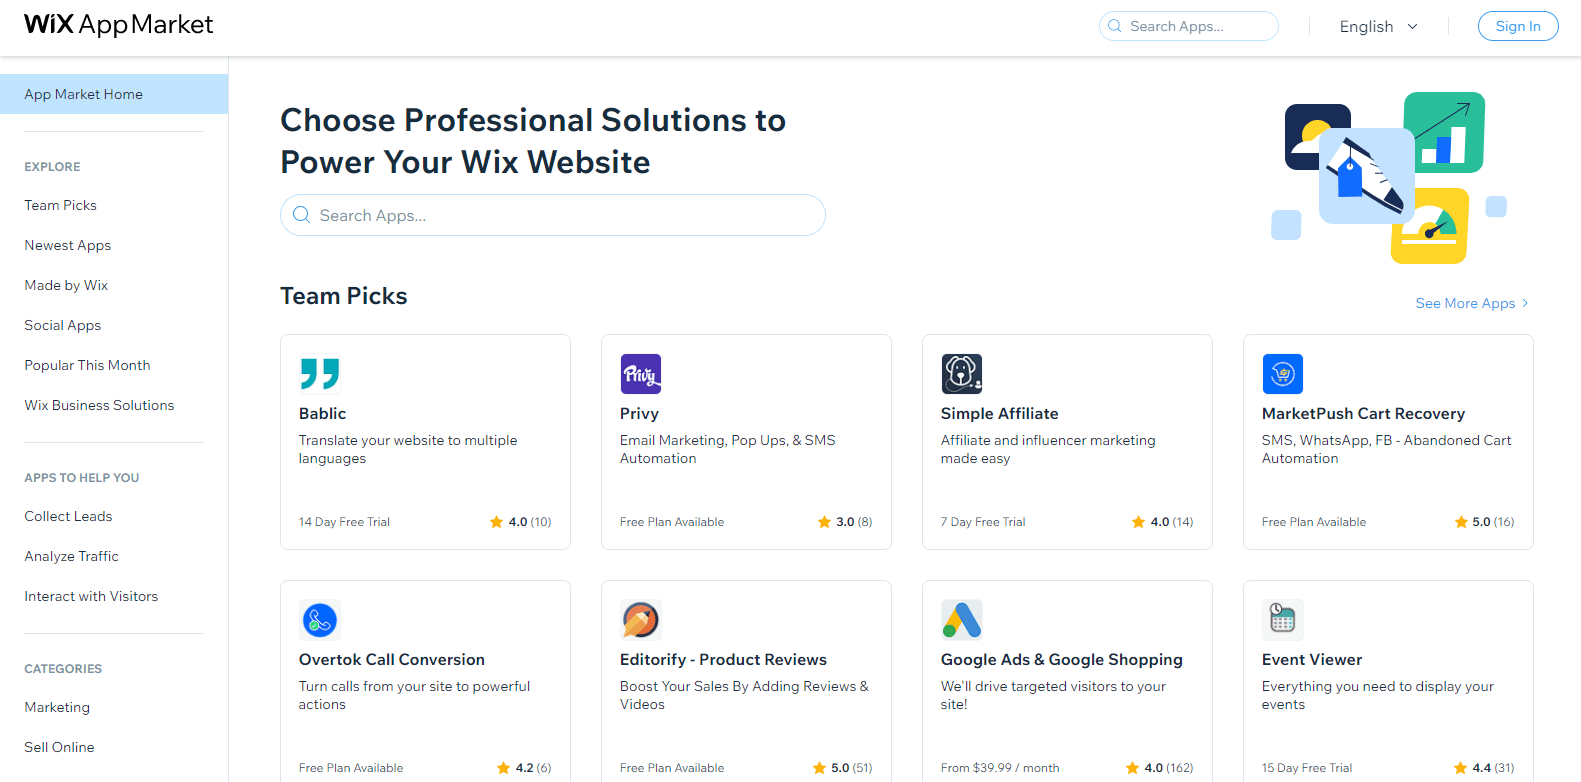This screenshot has width=1581, height=782.
Task: Click '15 Day Free Trial' on Event Viewer
Action: tap(1307, 768)
